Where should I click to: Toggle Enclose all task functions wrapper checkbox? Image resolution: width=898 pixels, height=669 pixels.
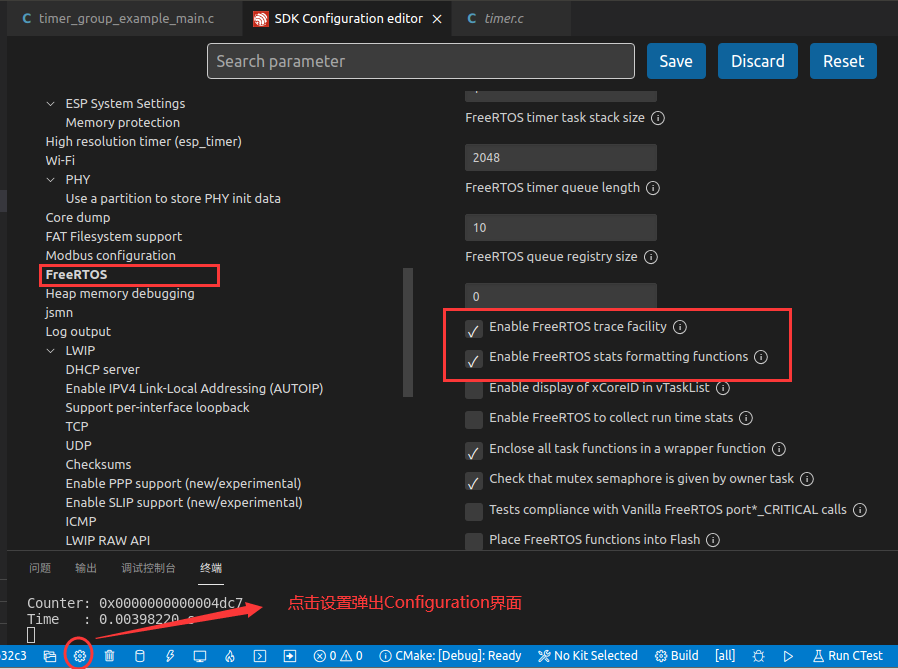pyautogui.click(x=474, y=451)
